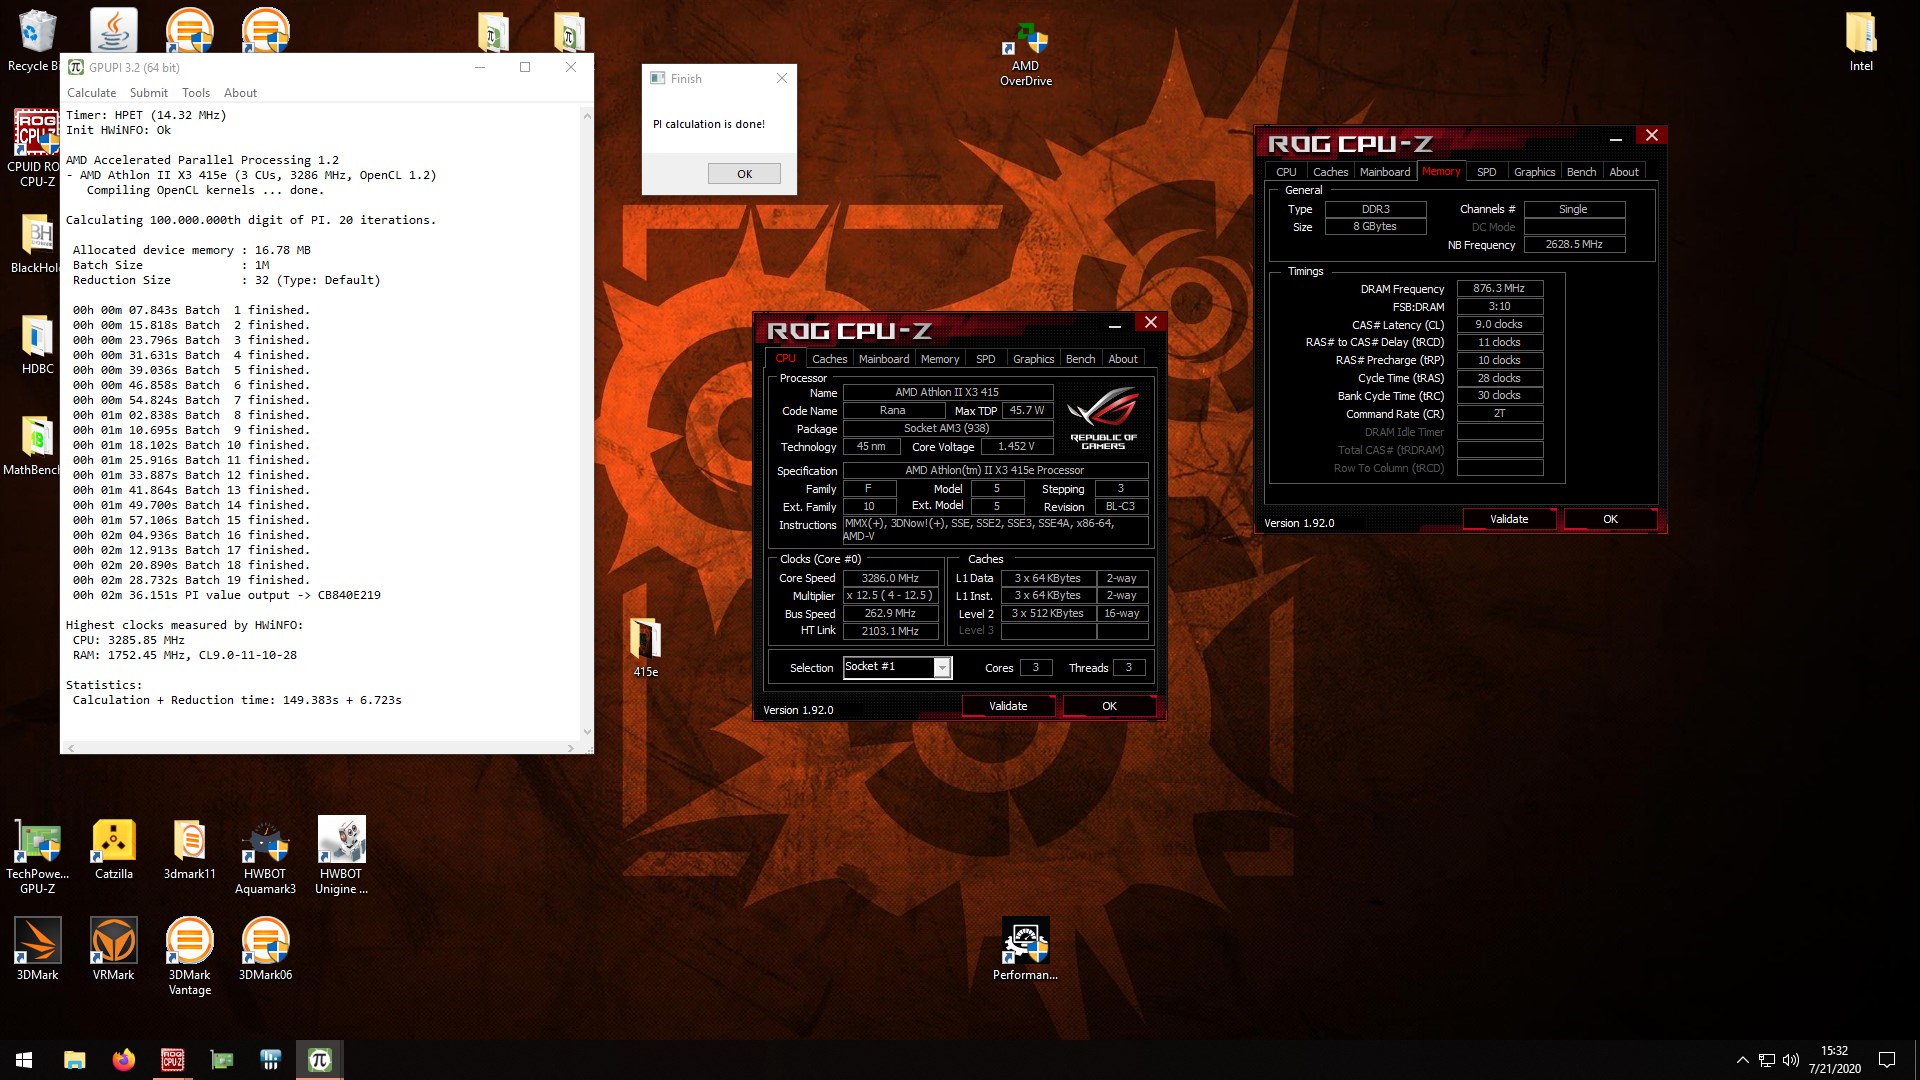The width and height of the screenshot is (1920, 1080).
Task: Click the PI value output line CB840E219
Action: tap(226, 595)
